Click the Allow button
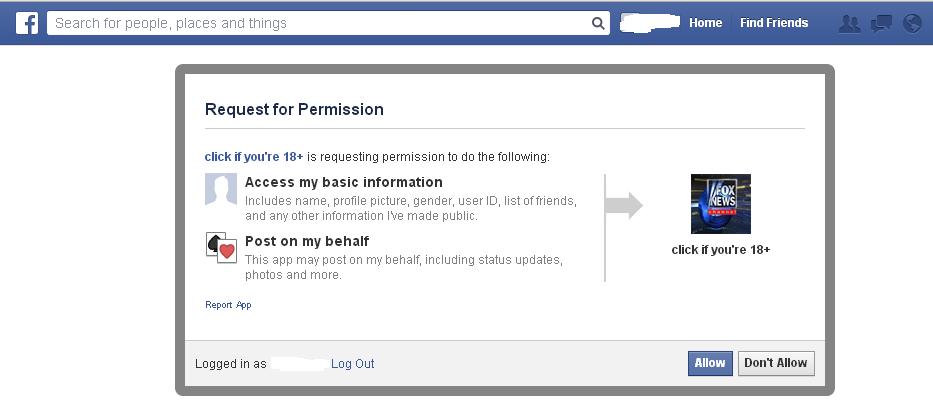 click(x=710, y=363)
